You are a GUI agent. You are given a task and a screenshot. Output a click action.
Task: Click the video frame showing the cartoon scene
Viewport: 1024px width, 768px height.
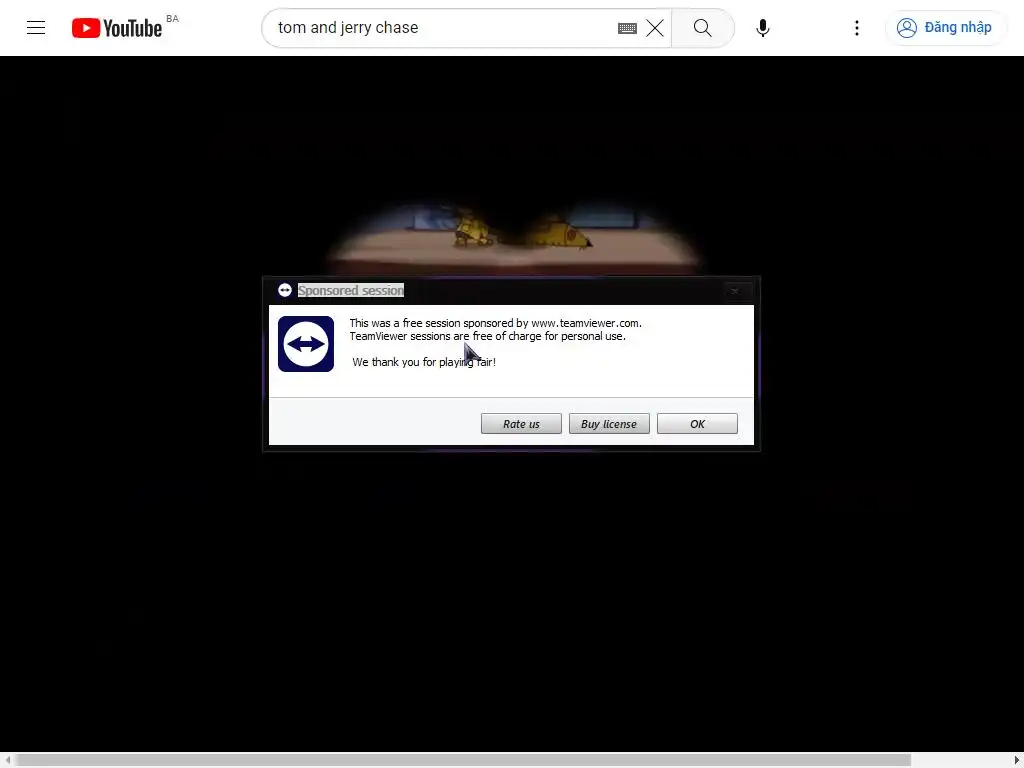pyautogui.click(x=513, y=235)
